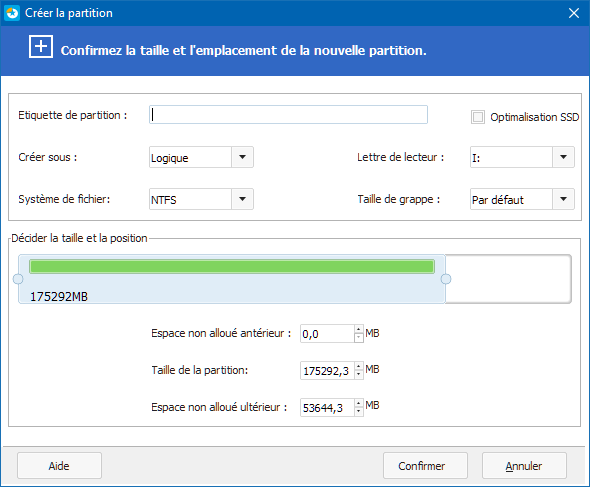Click the app logo in title bar
This screenshot has width=590, height=487.
click(x=12, y=13)
